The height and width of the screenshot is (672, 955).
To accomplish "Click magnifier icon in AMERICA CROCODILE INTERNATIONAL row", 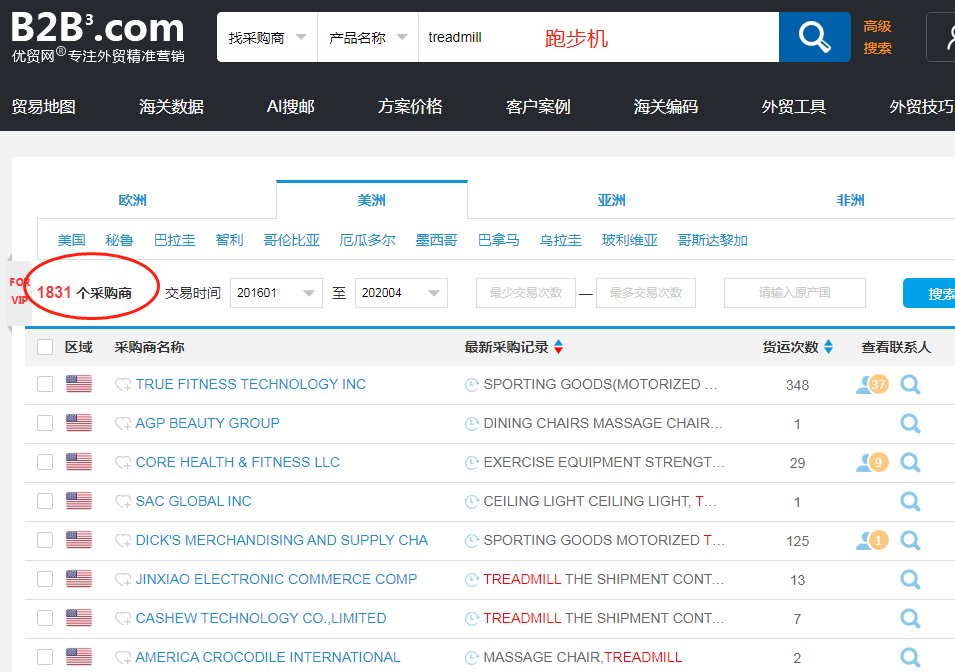I will tap(911, 657).
